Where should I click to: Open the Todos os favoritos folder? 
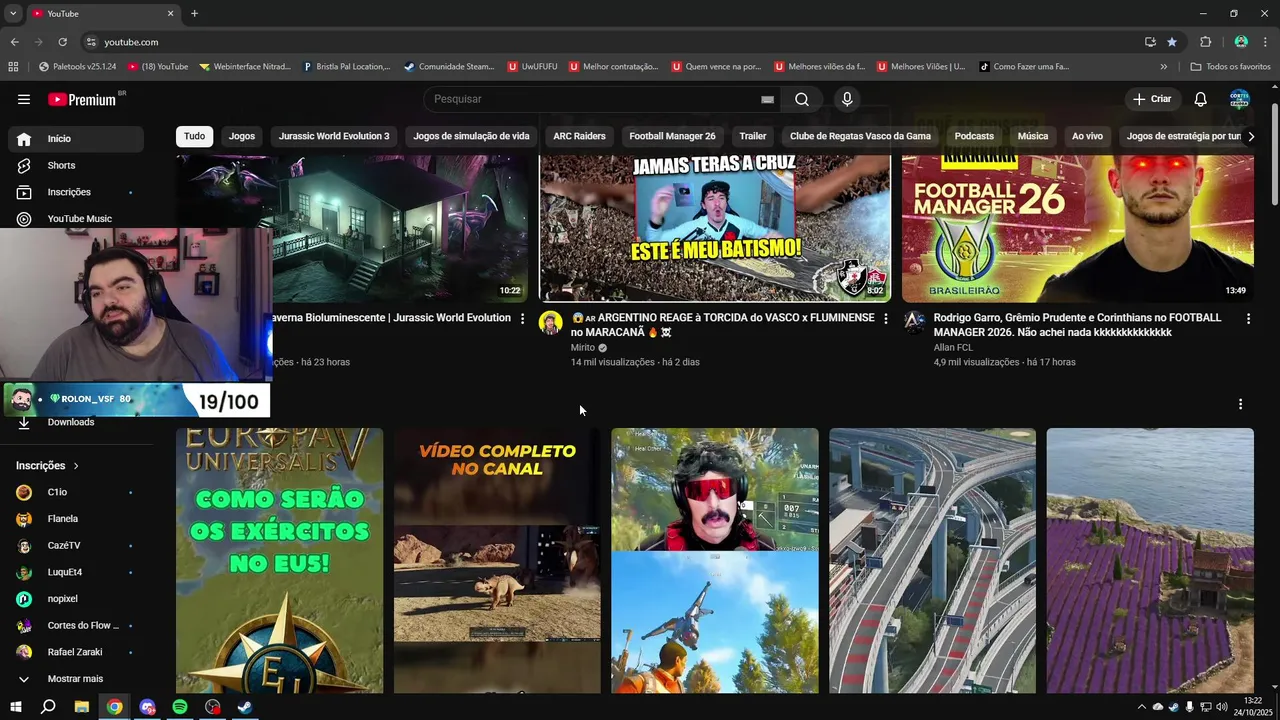point(1230,67)
